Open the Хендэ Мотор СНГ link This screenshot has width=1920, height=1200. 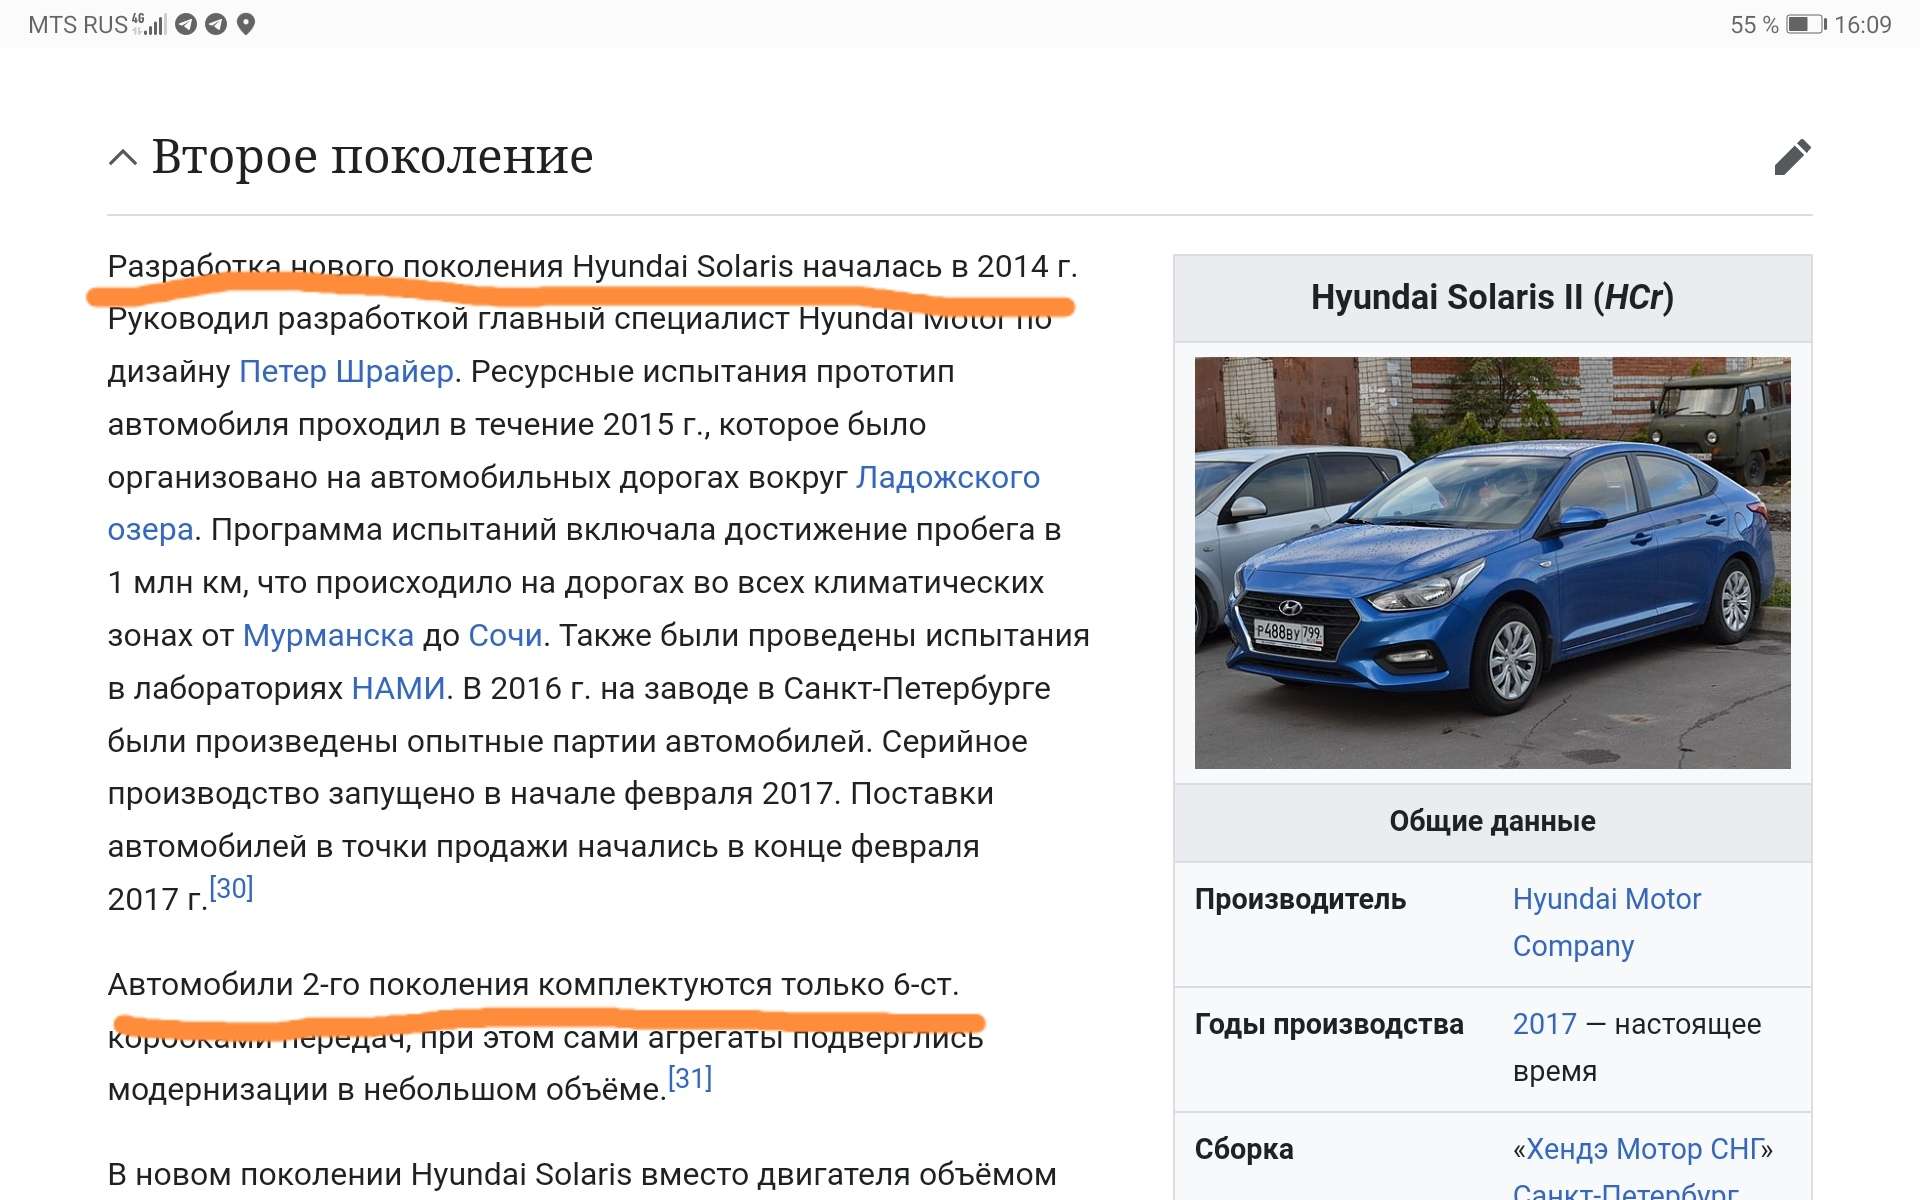(x=1643, y=1150)
